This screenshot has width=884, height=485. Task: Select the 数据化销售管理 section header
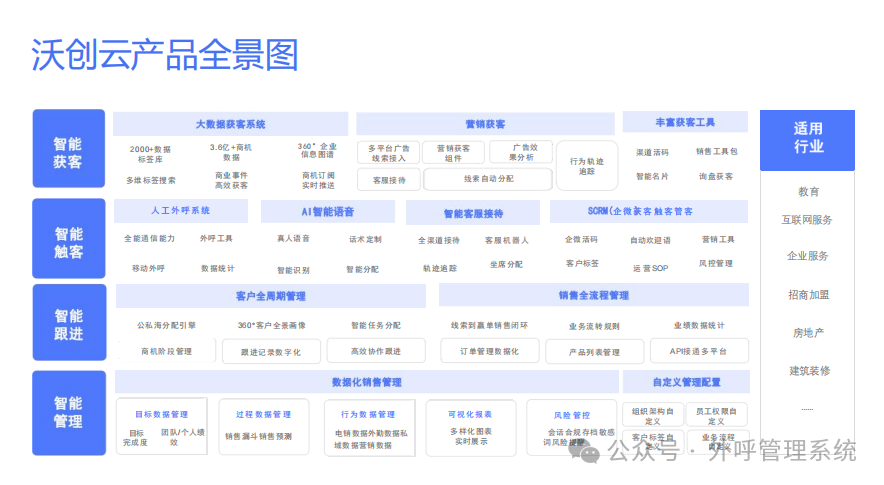tap(366, 382)
